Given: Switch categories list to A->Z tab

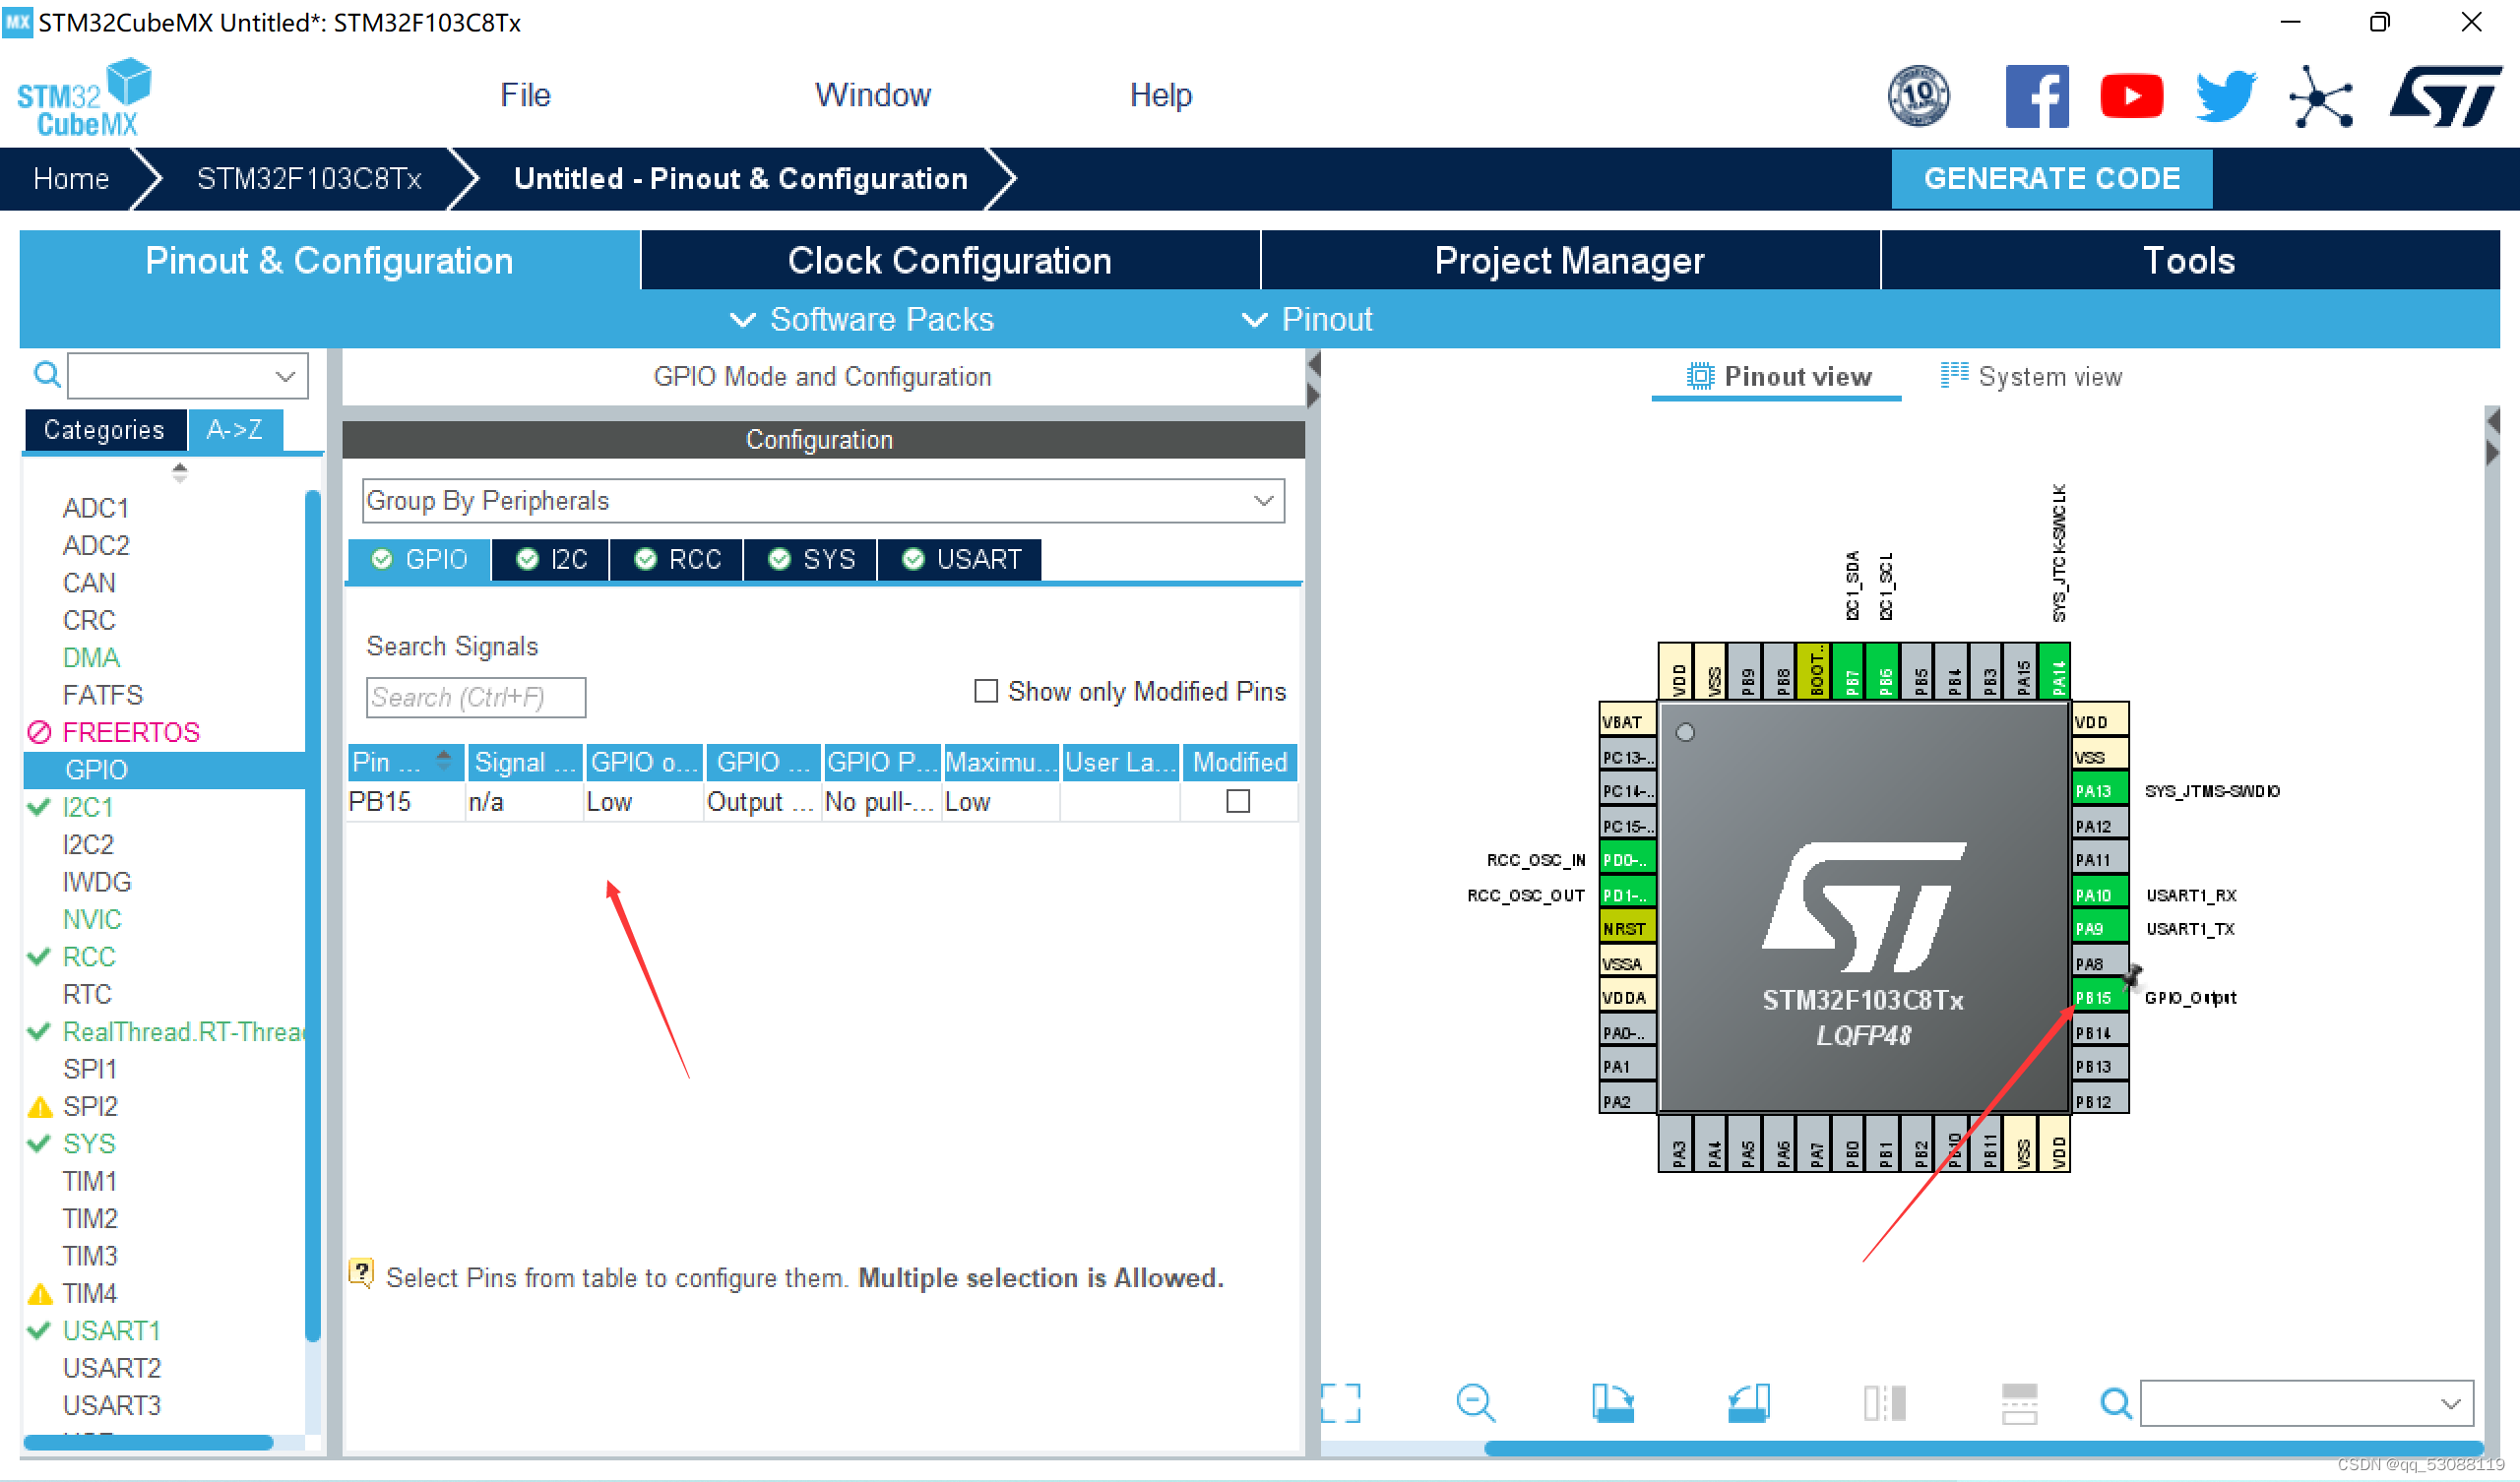Looking at the screenshot, I should click(235, 430).
